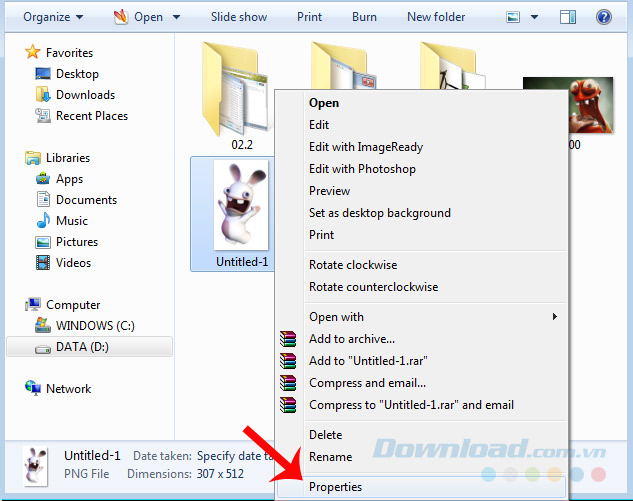This screenshot has height=501, width=633.
Task: Choose Rotate counterclockwise
Action: [x=421, y=287]
